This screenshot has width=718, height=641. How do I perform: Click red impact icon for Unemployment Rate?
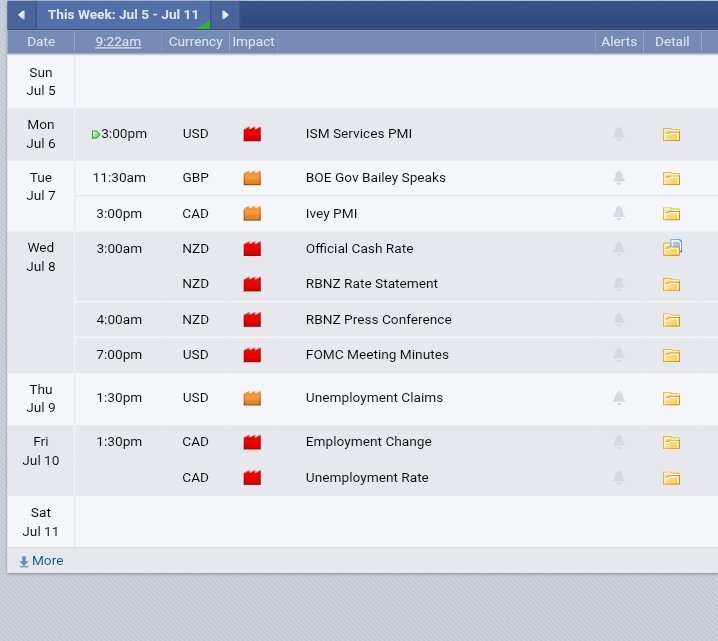coord(252,478)
